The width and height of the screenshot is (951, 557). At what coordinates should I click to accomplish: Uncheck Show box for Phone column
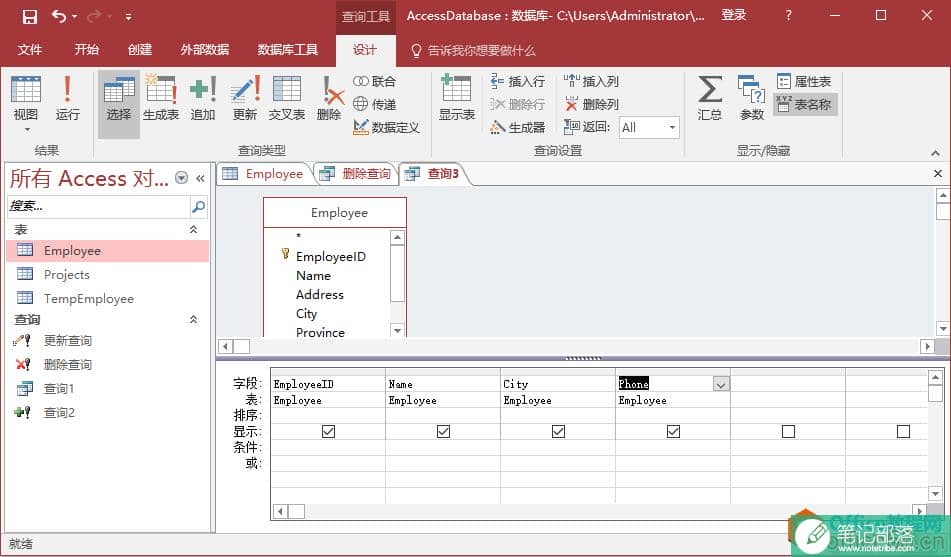coord(673,431)
